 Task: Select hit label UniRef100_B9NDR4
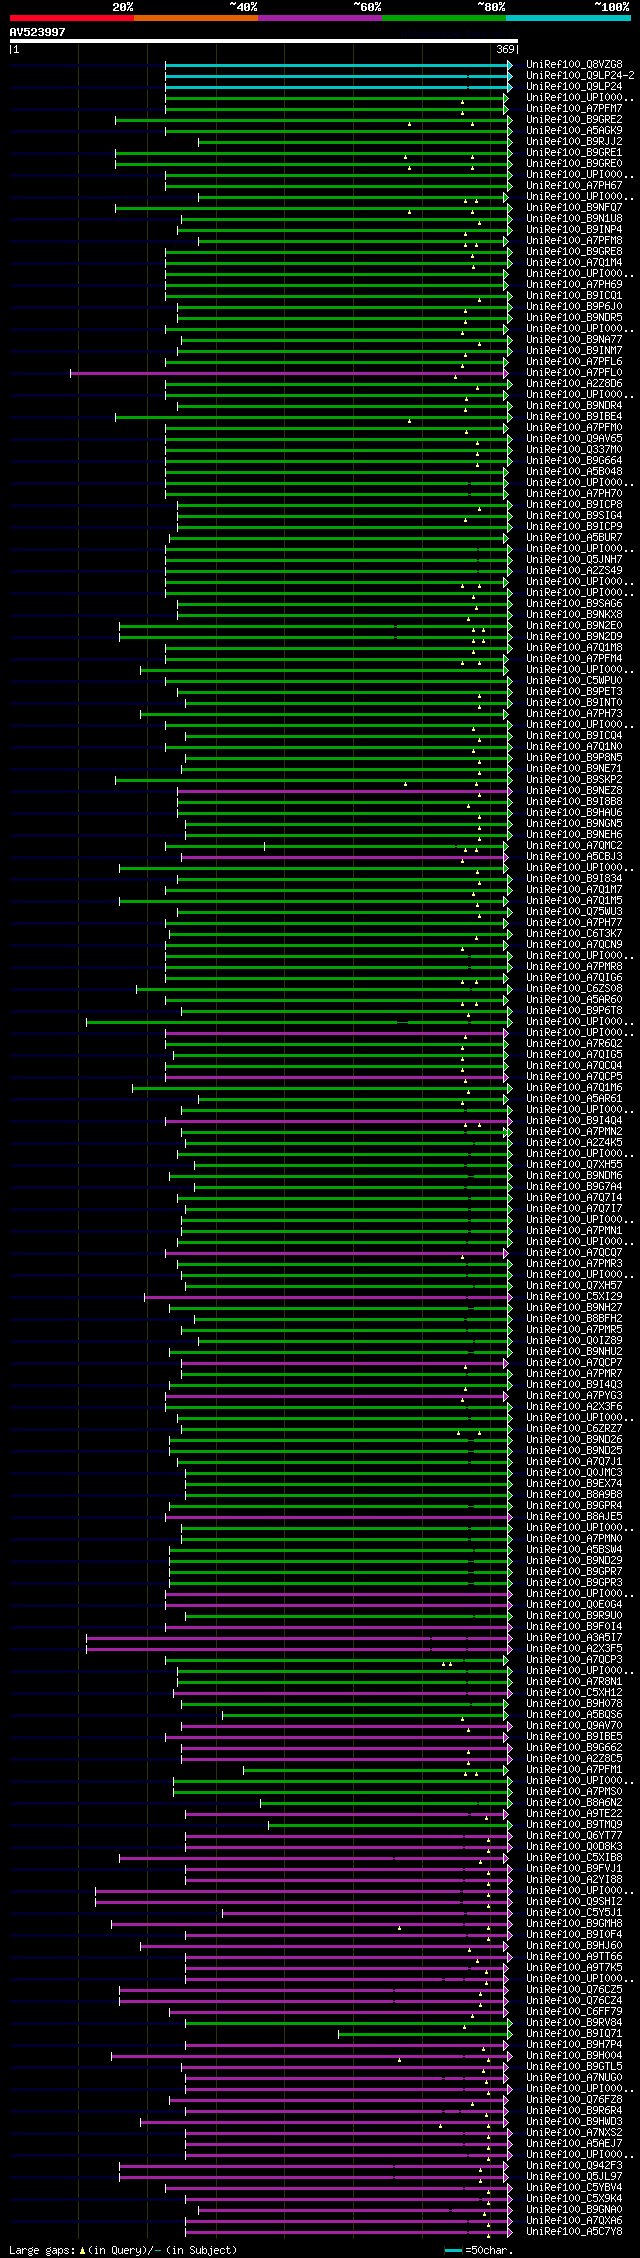(574, 406)
